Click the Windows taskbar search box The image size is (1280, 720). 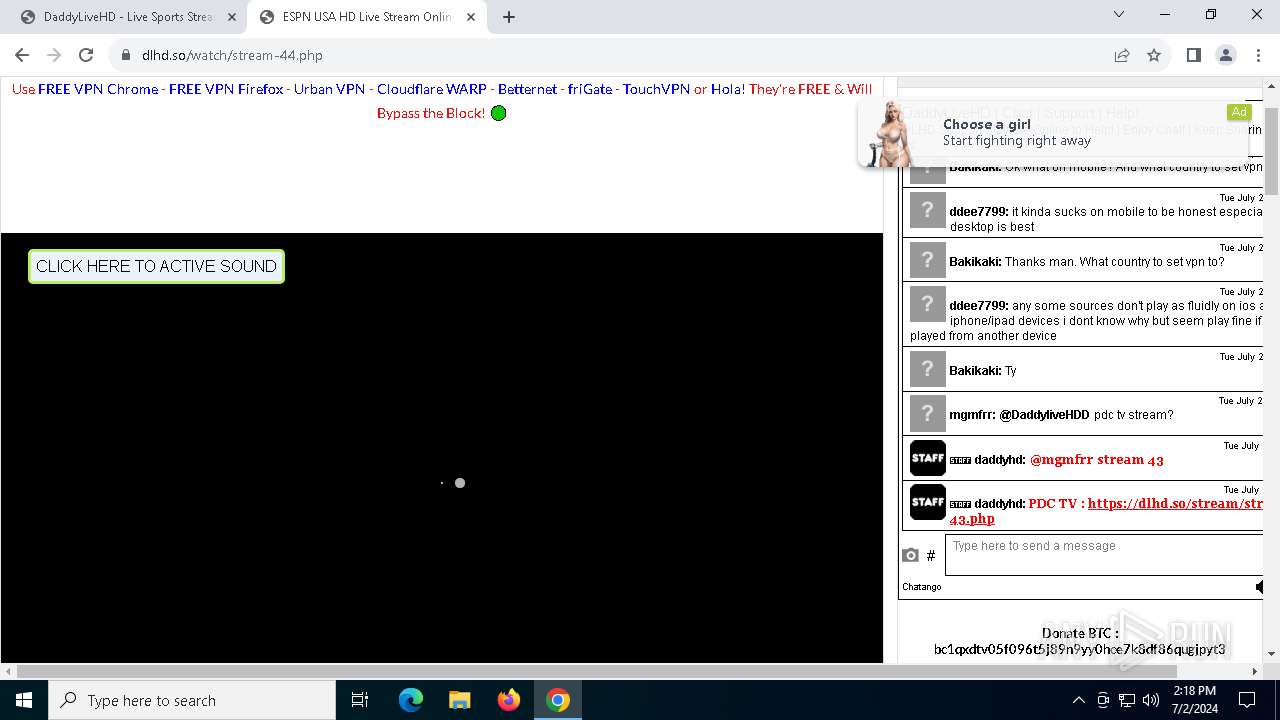(192, 700)
